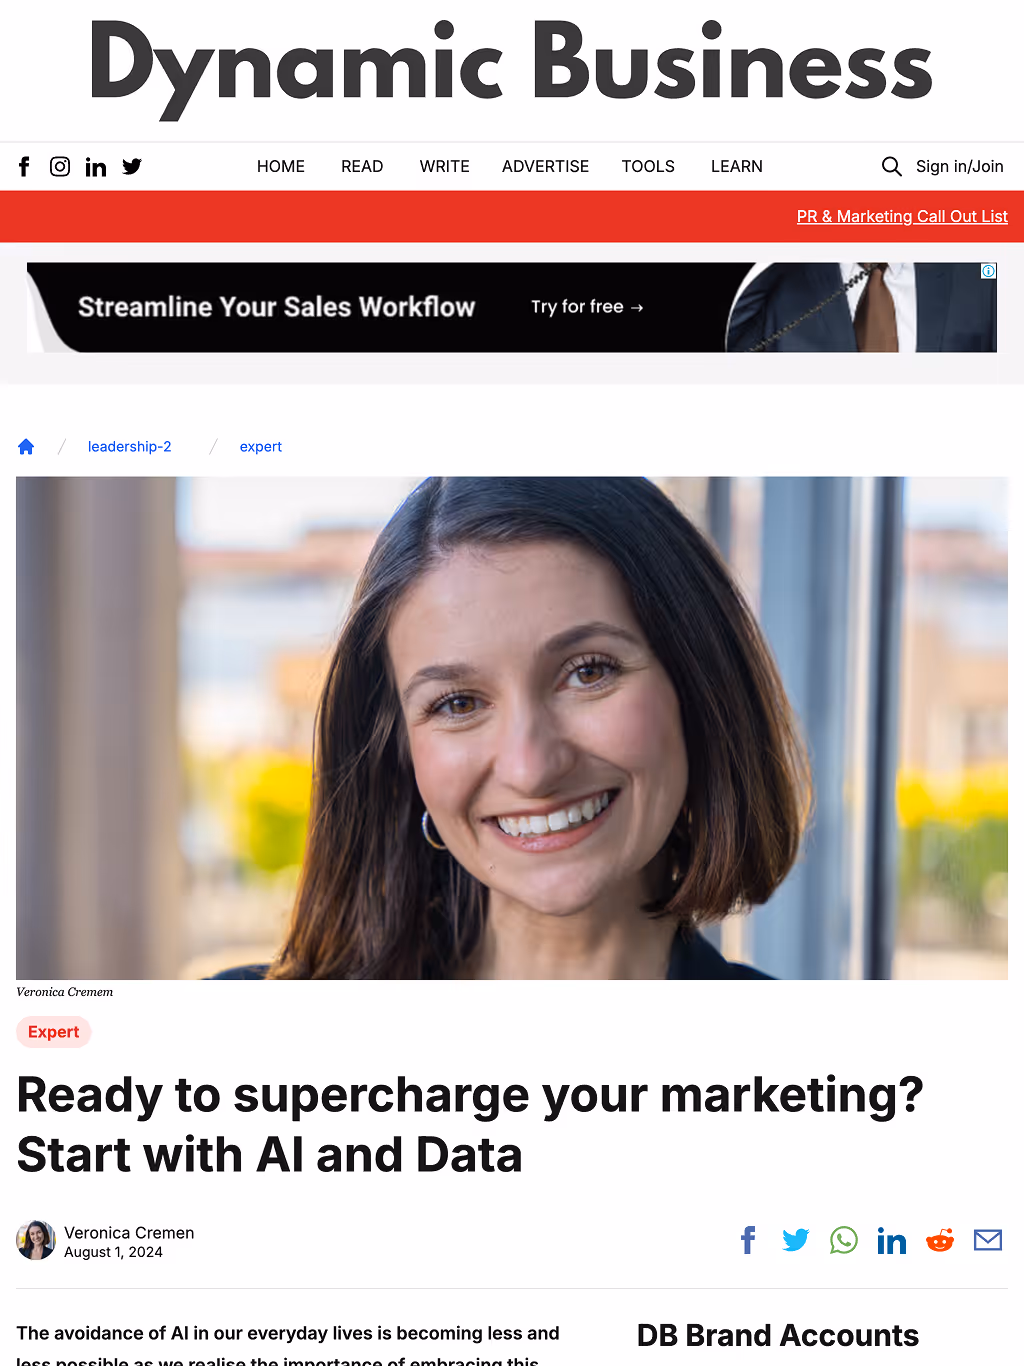Share article on LinkedIn
1024x1366 pixels.
click(x=892, y=1240)
